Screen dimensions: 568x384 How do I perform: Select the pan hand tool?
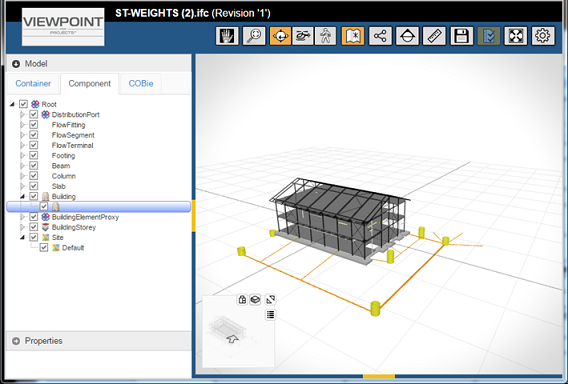coord(227,36)
